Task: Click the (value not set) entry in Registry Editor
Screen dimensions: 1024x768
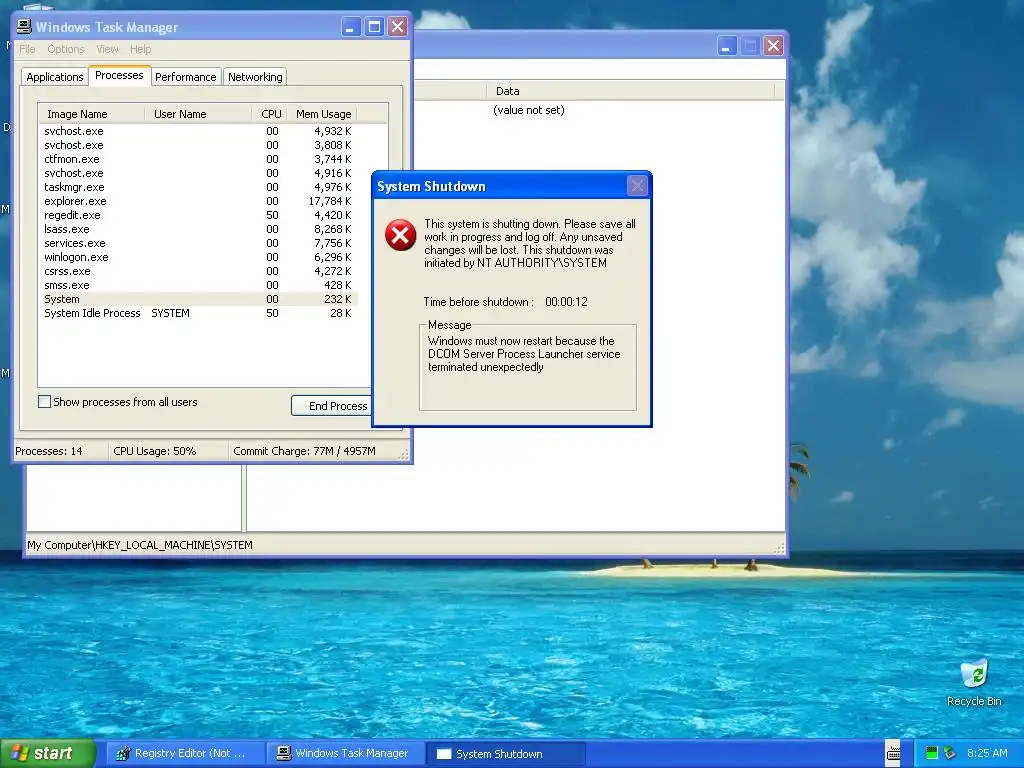Action: point(528,110)
